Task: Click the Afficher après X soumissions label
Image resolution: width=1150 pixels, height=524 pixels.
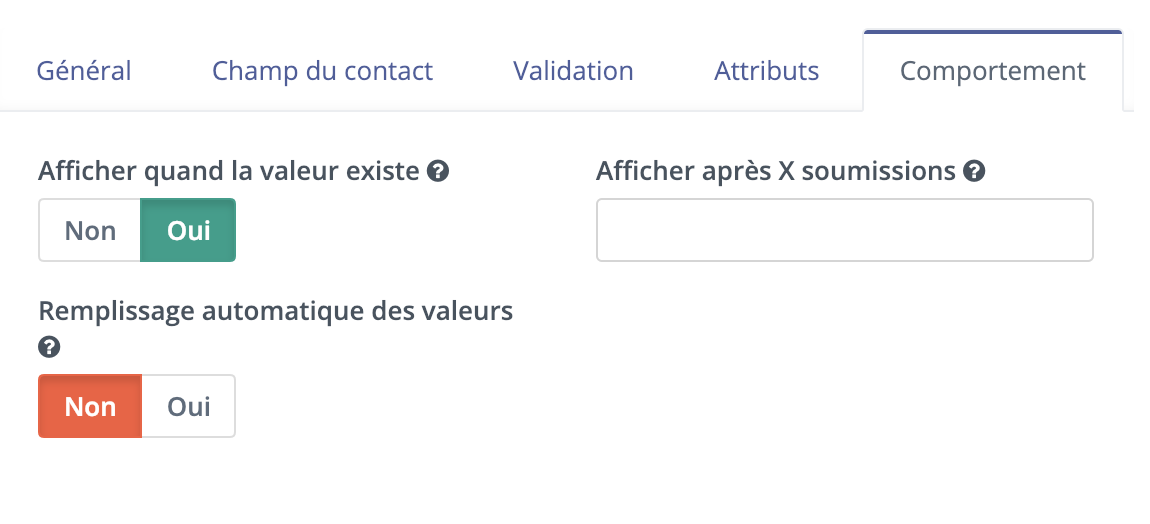Action: coord(776,172)
